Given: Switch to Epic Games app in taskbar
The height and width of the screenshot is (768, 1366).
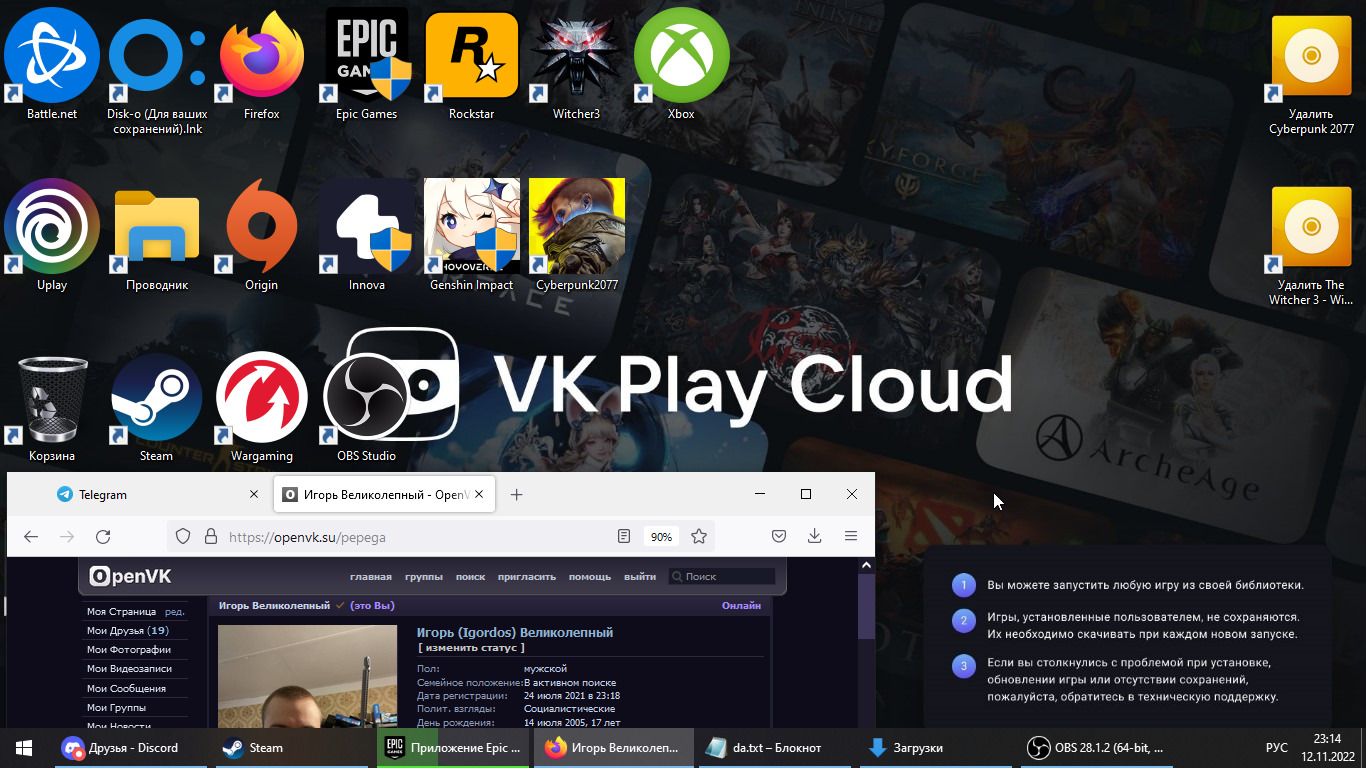Looking at the screenshot, I should click(x=455, y=747).
